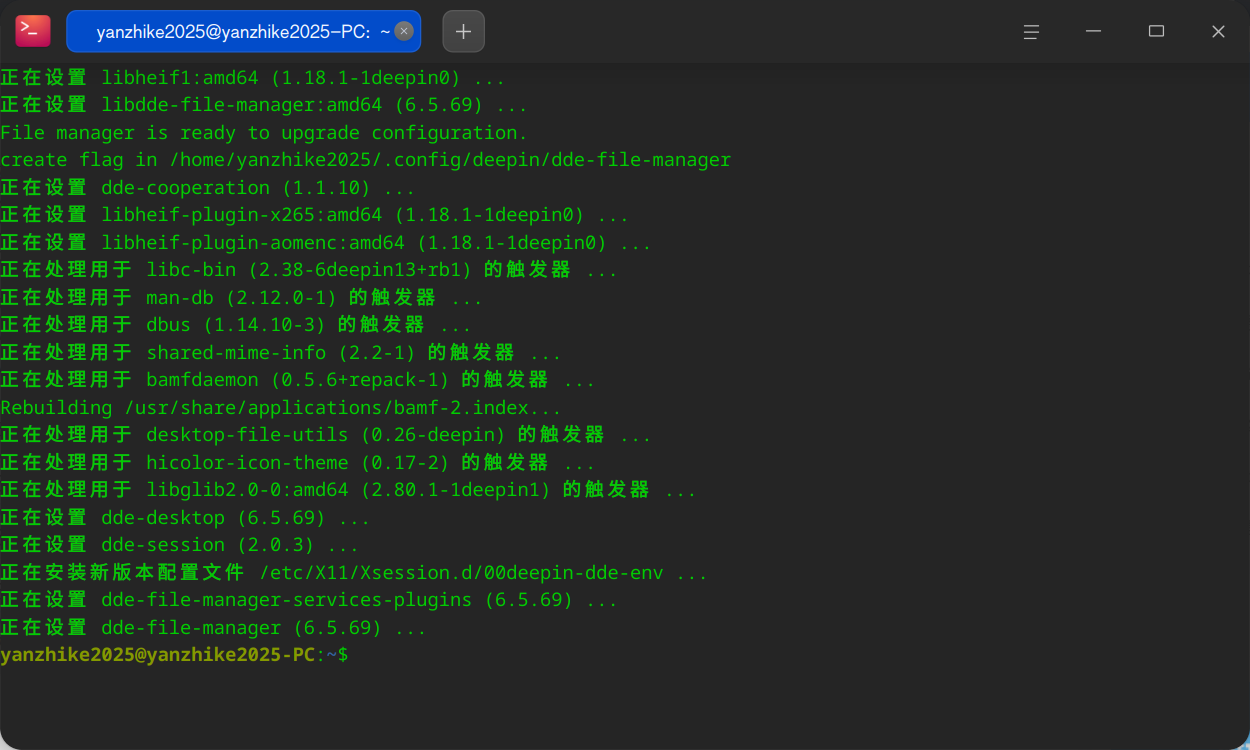Select the libdde-file-manager:amd64 (6.5.69) line
1250x750 pixels.
point(264,105)
